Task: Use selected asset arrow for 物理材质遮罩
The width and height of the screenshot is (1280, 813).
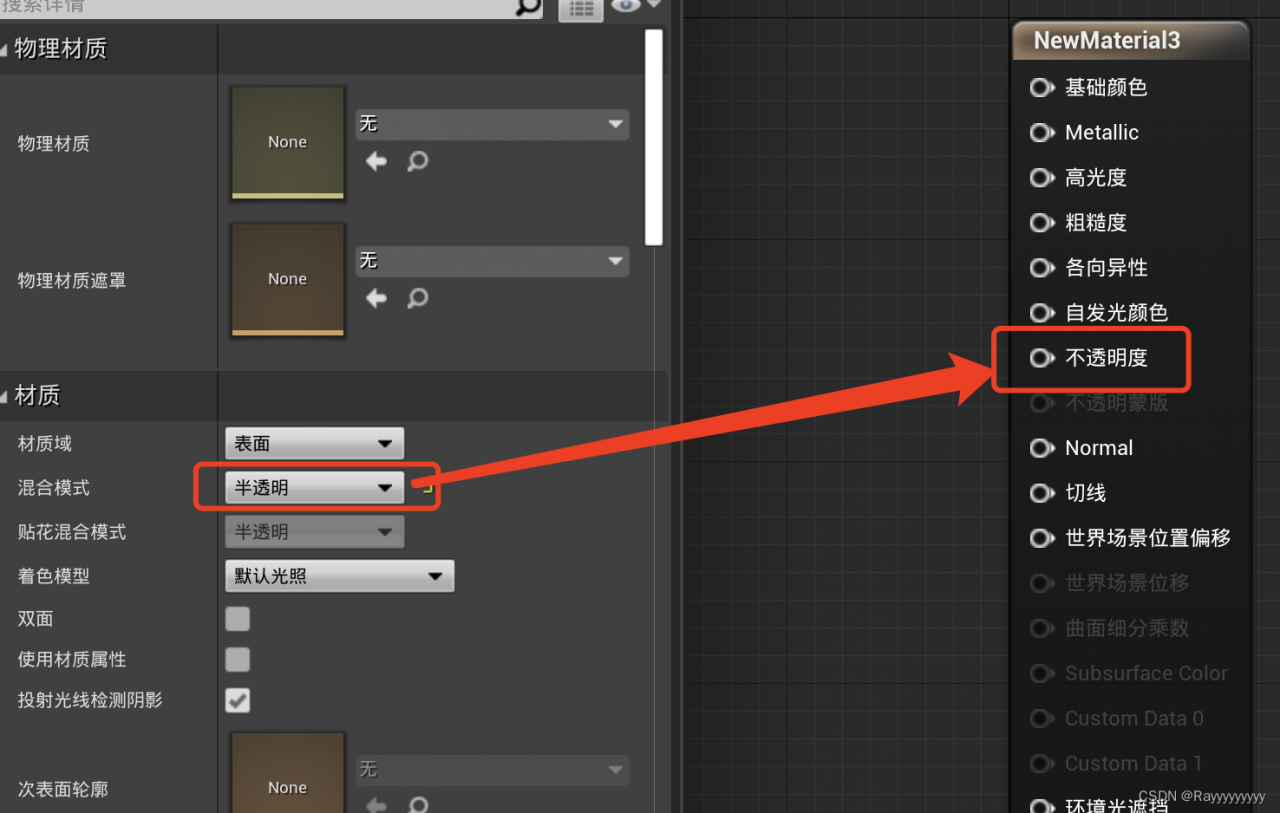Action: 376,298
